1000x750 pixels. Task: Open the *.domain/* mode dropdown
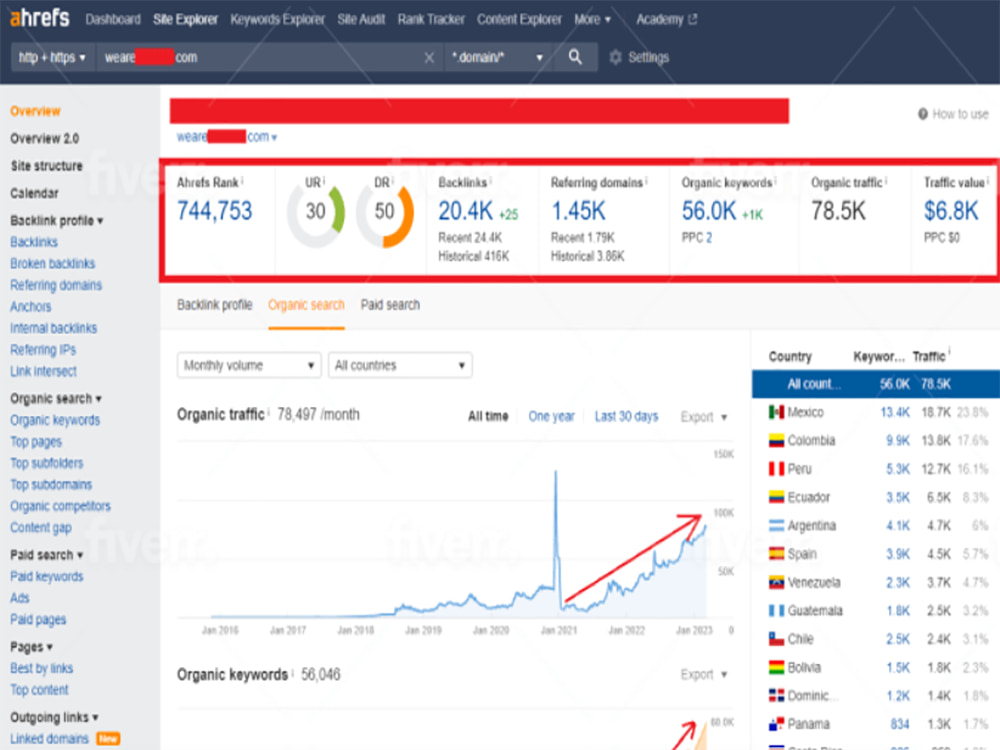(496, 57)
